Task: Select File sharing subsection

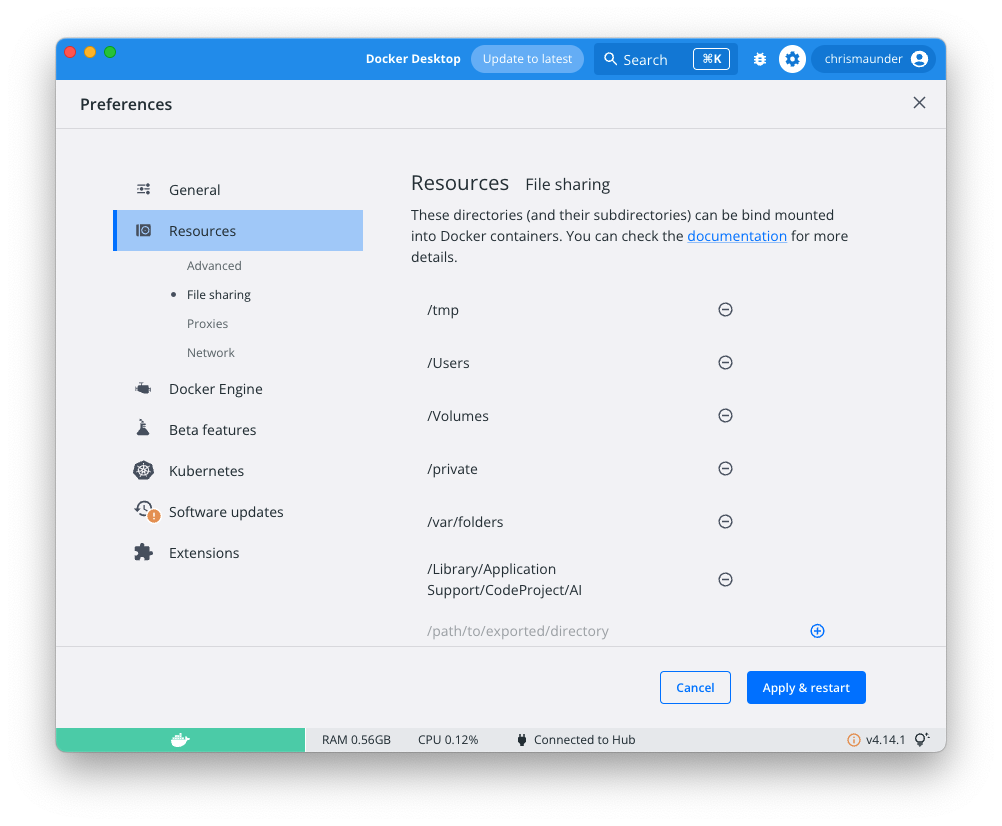Action: (219, 294)
